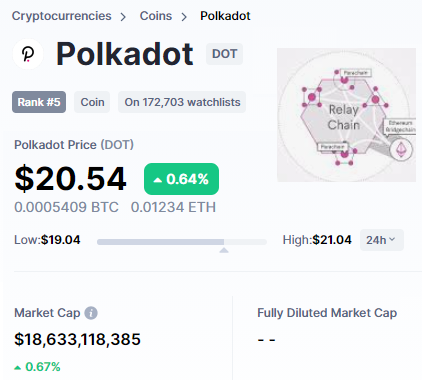Screen dimensions: 422x381
Task: Click the market cap green up arrow
Action: (18, 368)
